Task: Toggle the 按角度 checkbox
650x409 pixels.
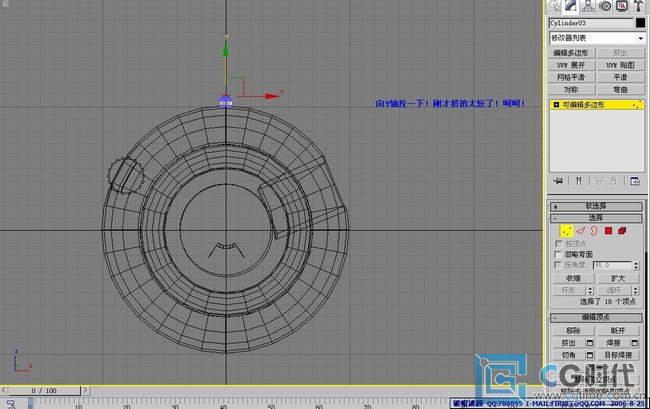Action: click(558, 265)
